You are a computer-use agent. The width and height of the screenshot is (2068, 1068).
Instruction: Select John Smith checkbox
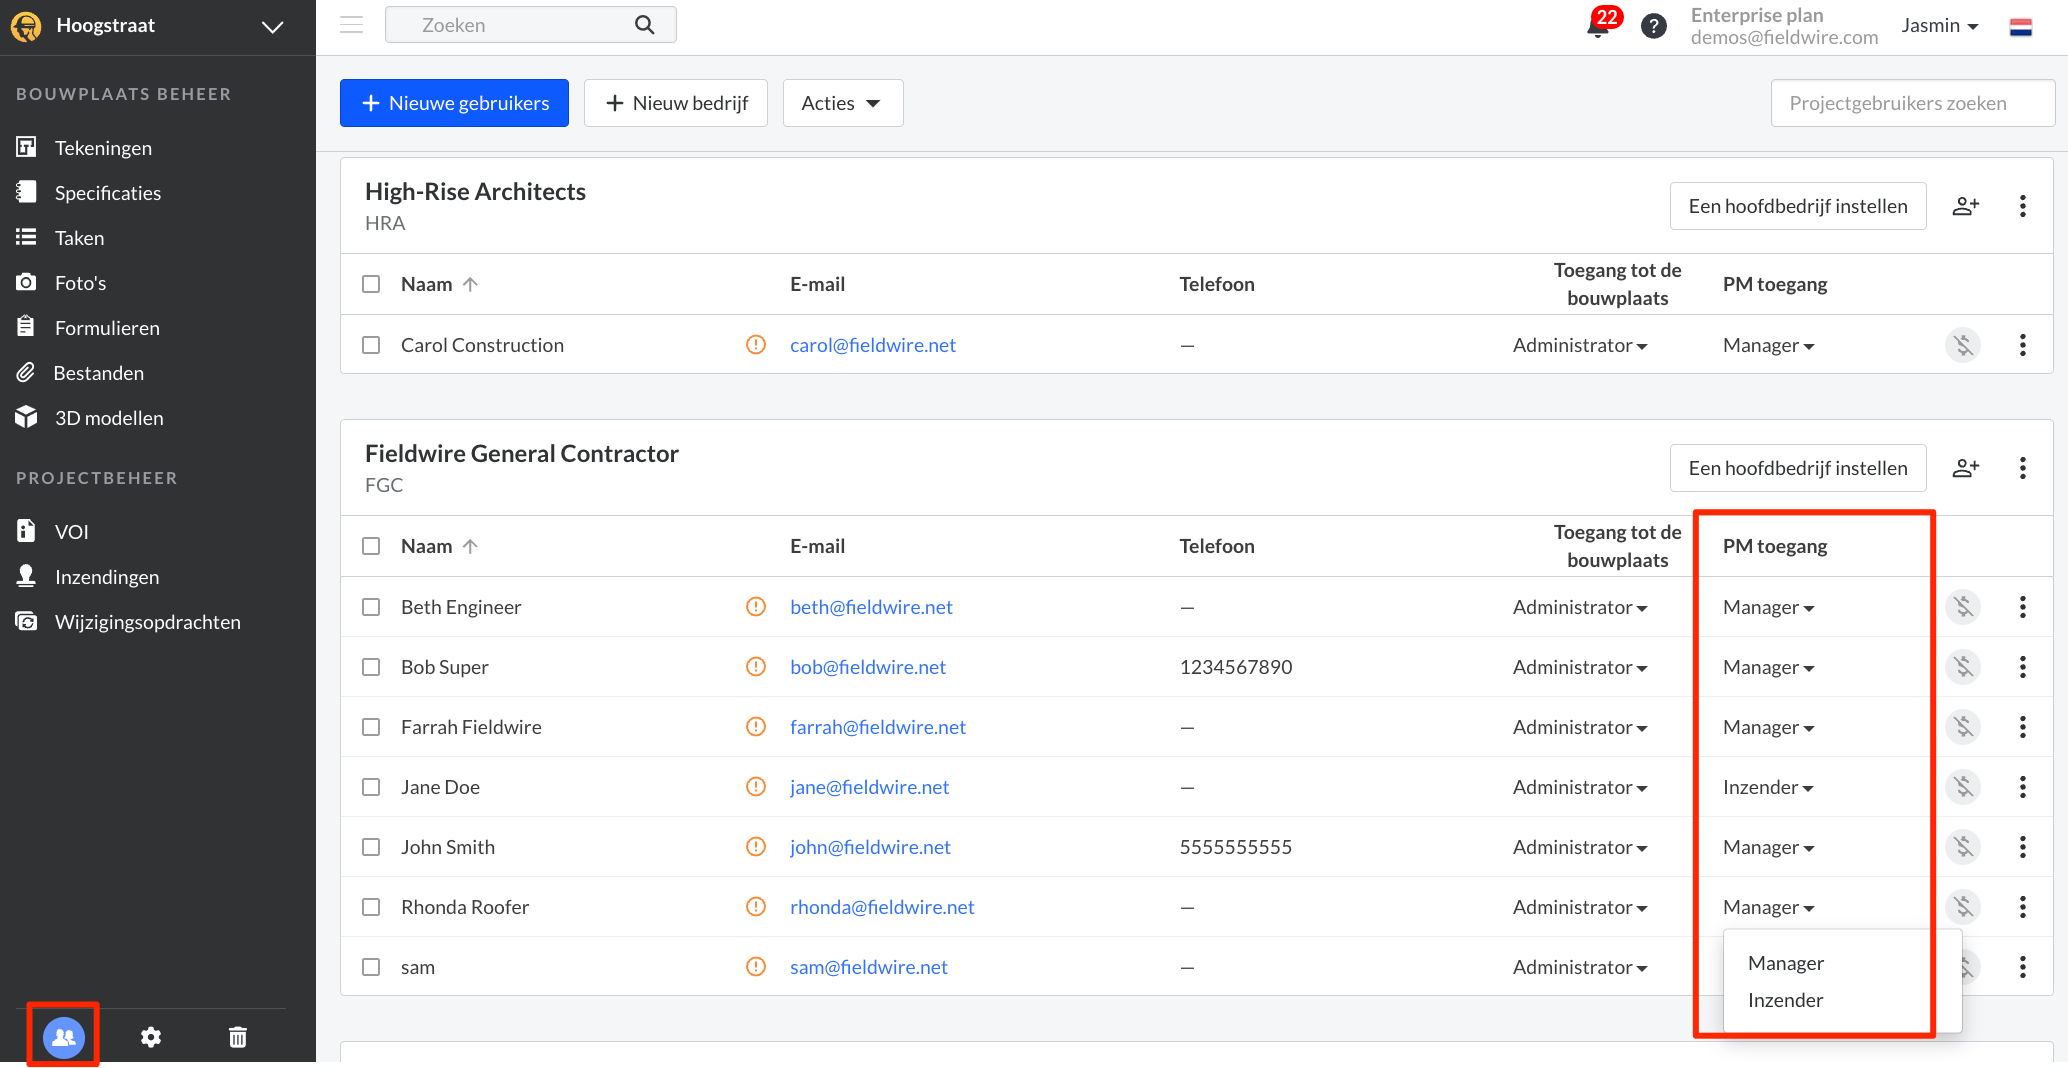(x=371, y=847)
